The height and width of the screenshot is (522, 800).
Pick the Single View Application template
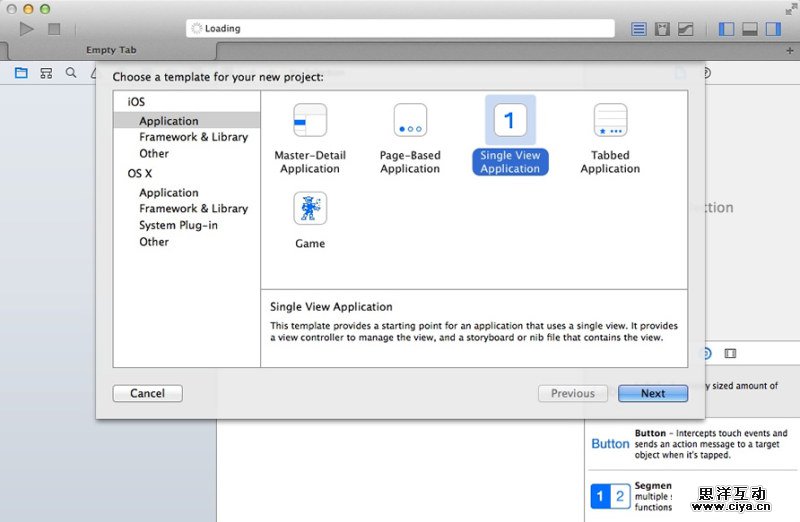pos(510,121)
